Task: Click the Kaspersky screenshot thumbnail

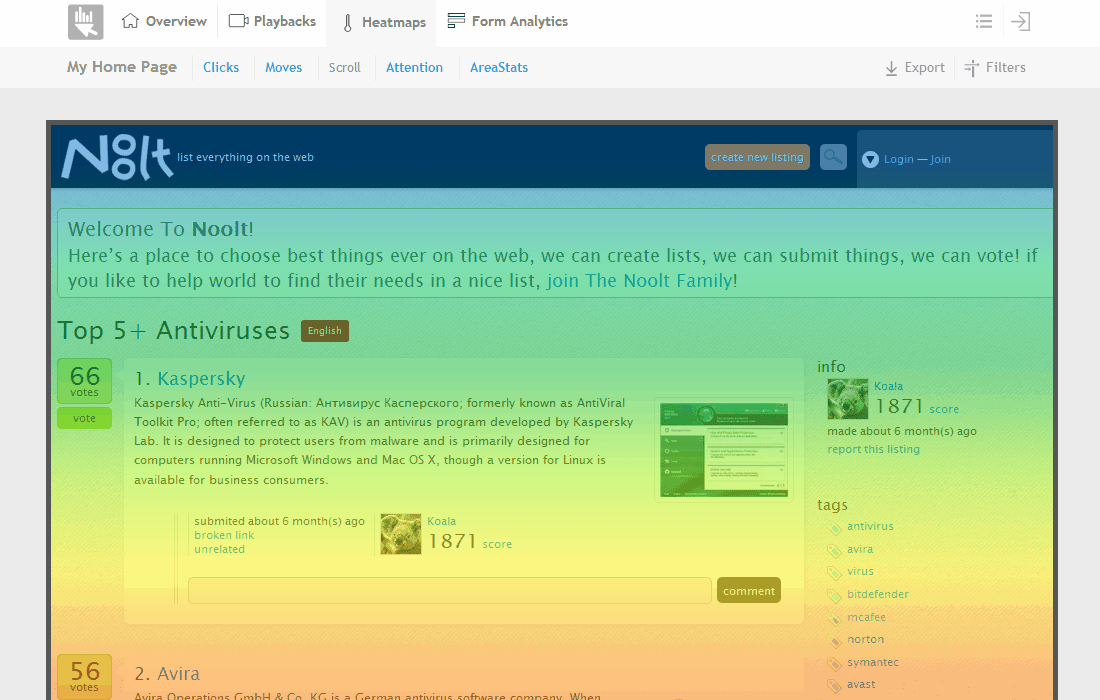Action: [724, 450]
